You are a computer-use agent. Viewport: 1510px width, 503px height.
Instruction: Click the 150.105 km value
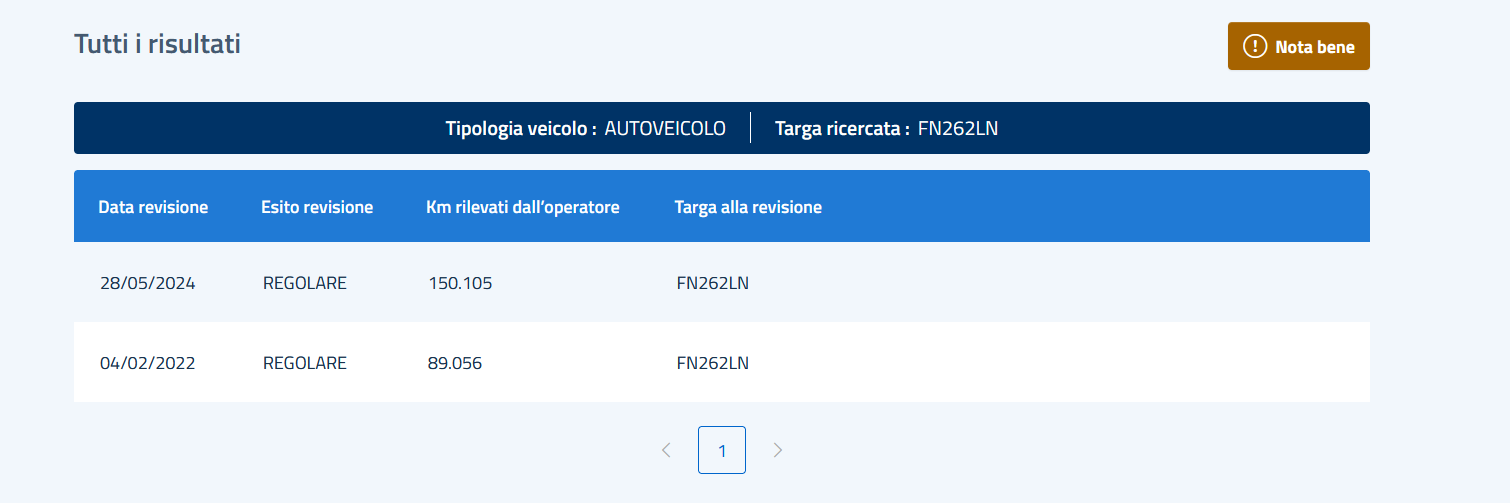coord(460,283)
